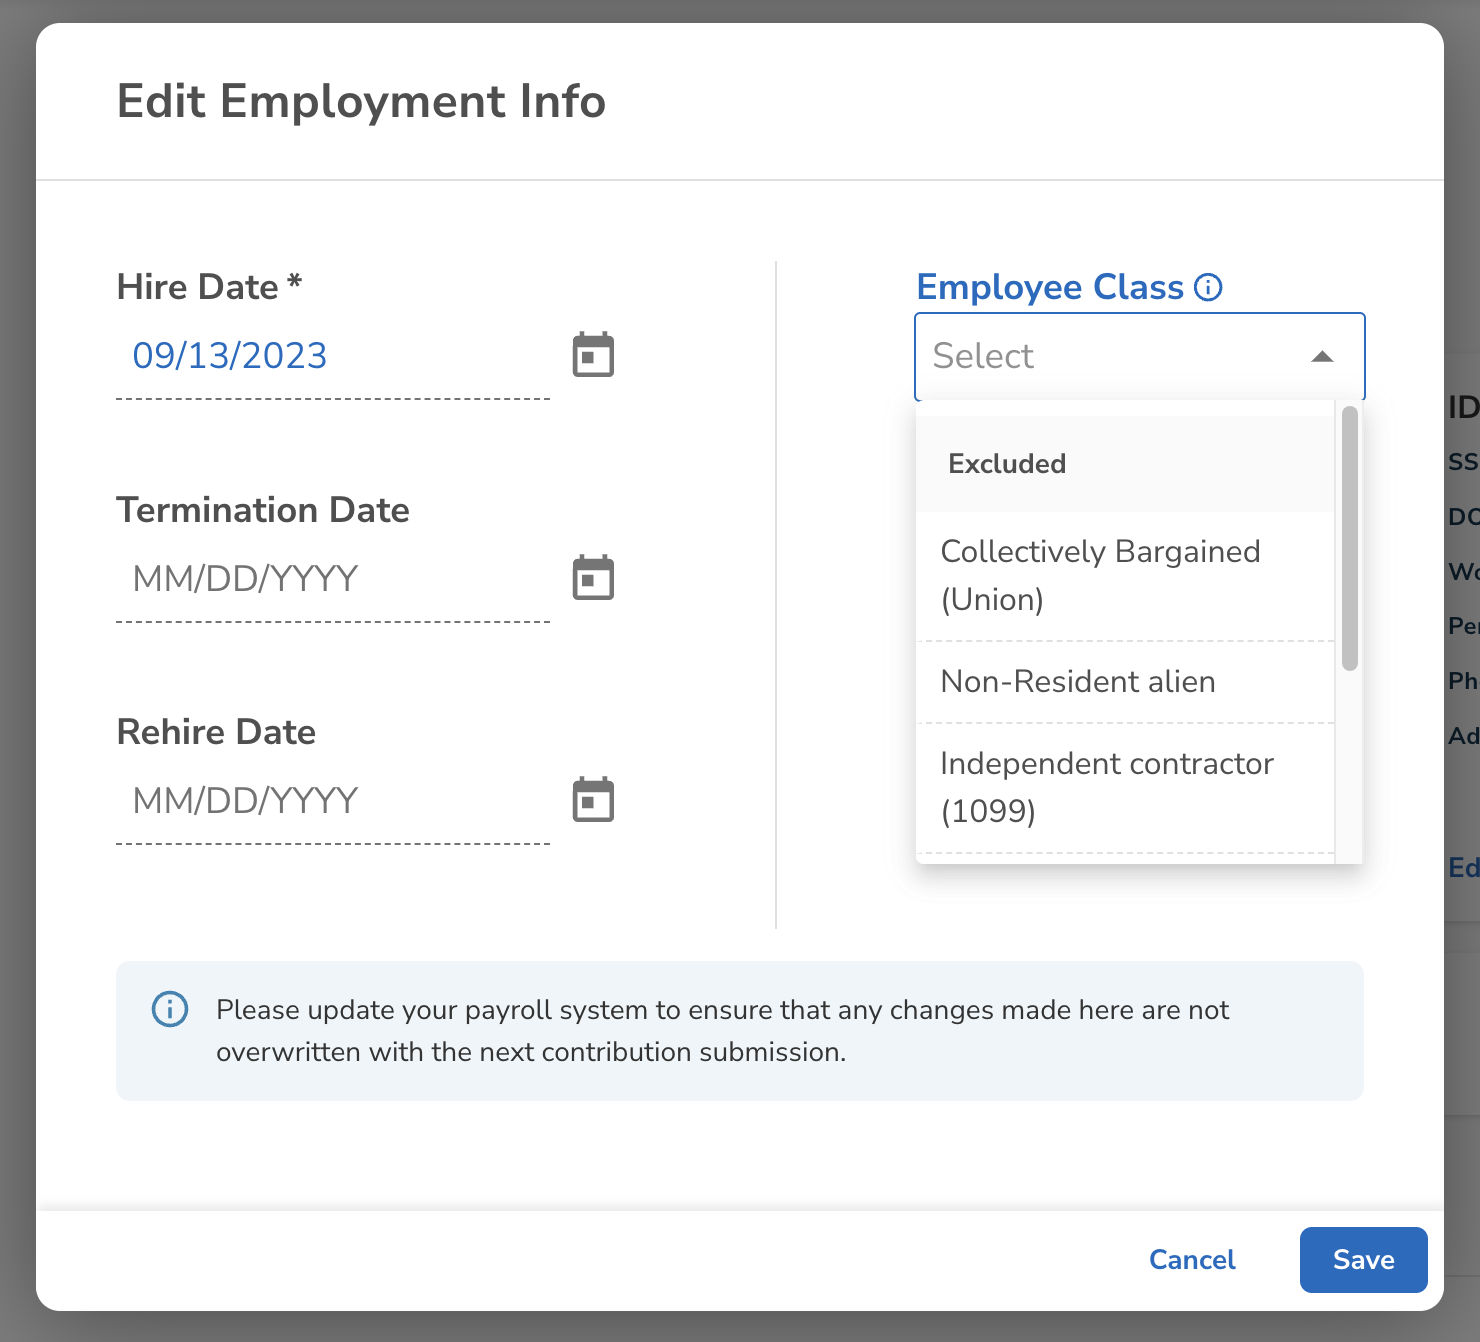Click the Edit Employment Info heading

361,102
